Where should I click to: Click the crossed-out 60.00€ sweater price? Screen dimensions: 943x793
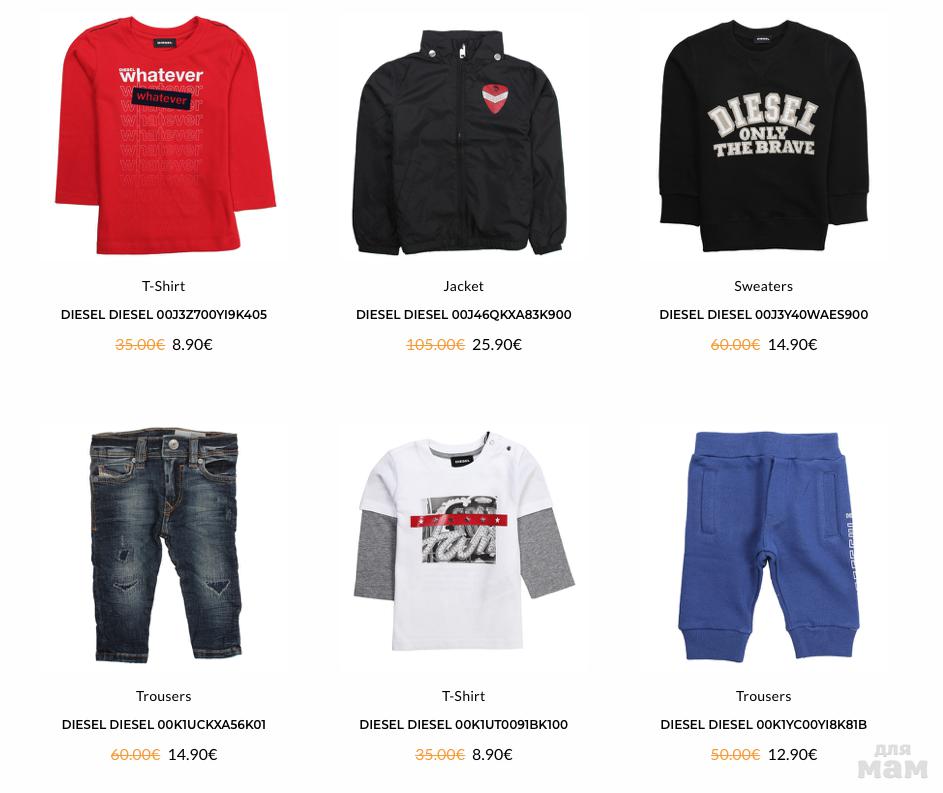735,344
